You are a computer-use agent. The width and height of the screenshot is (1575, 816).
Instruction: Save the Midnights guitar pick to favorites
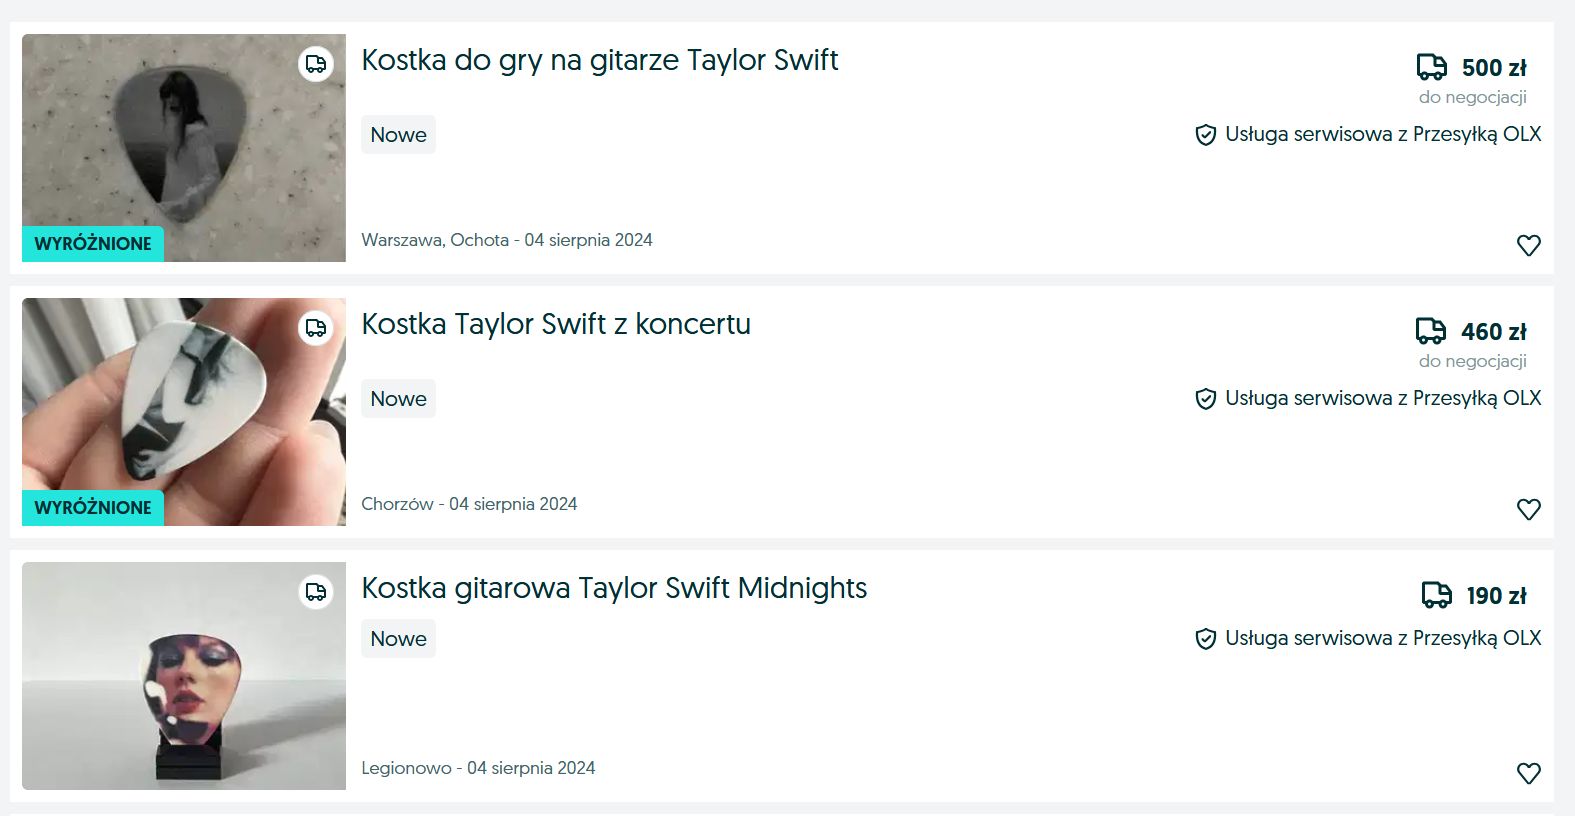(x=1528, y=773)
